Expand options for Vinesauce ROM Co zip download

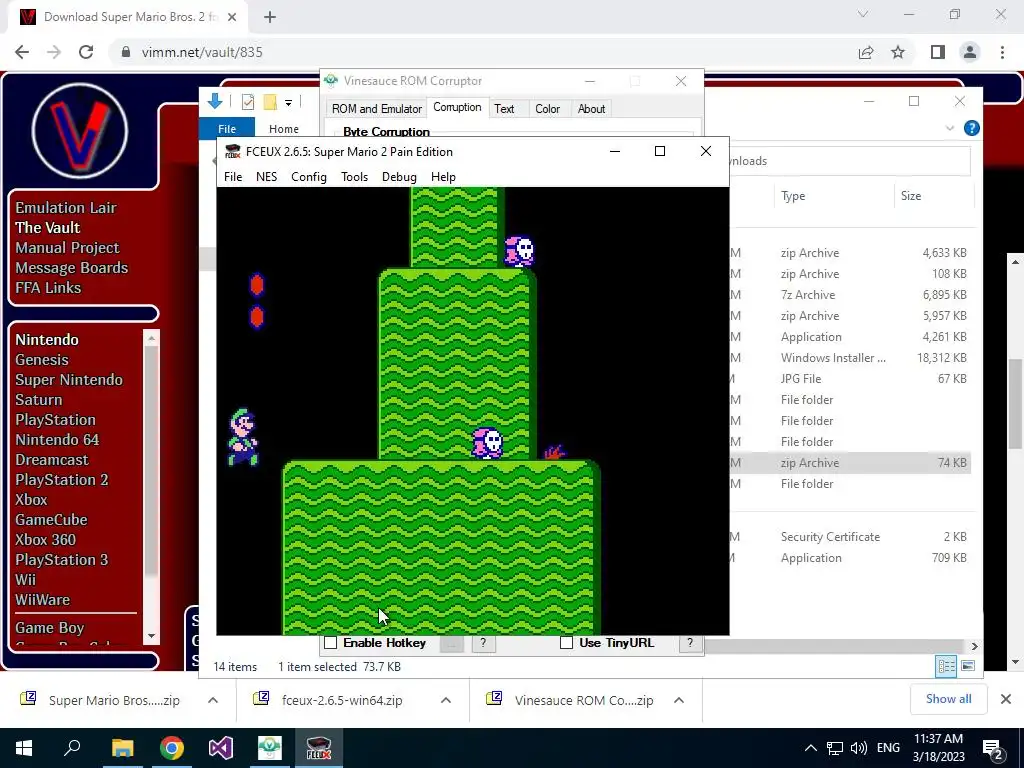(679, 700)
